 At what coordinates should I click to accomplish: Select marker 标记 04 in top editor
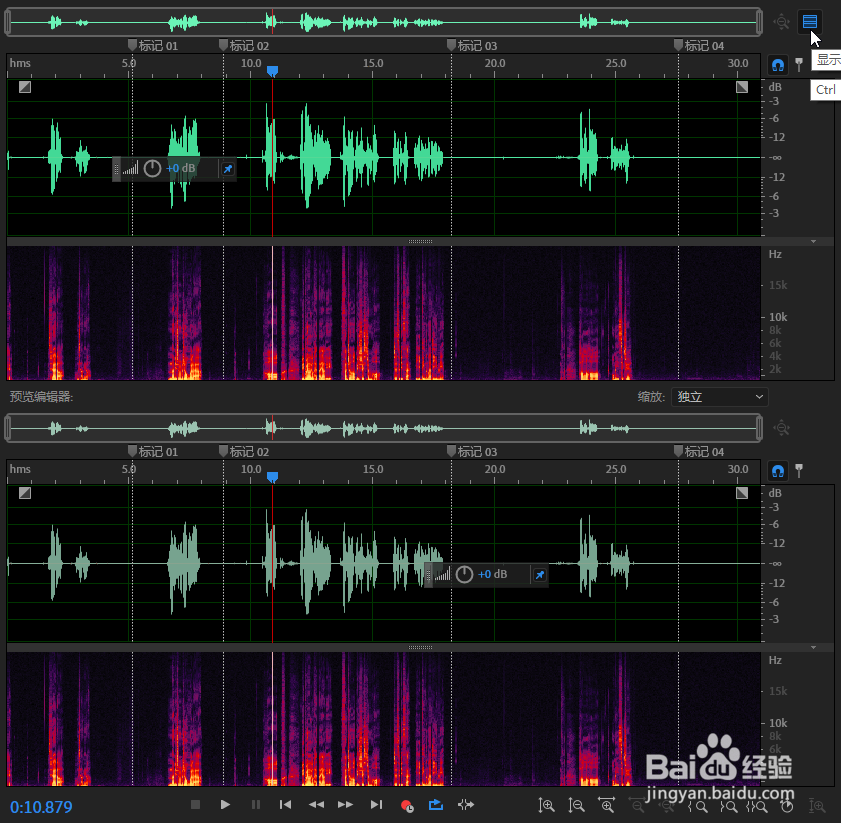(699, 46)
